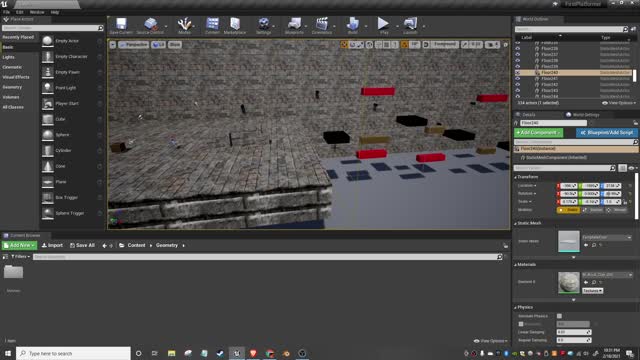Open Source Control from the toolbar

tap(150, 26)
